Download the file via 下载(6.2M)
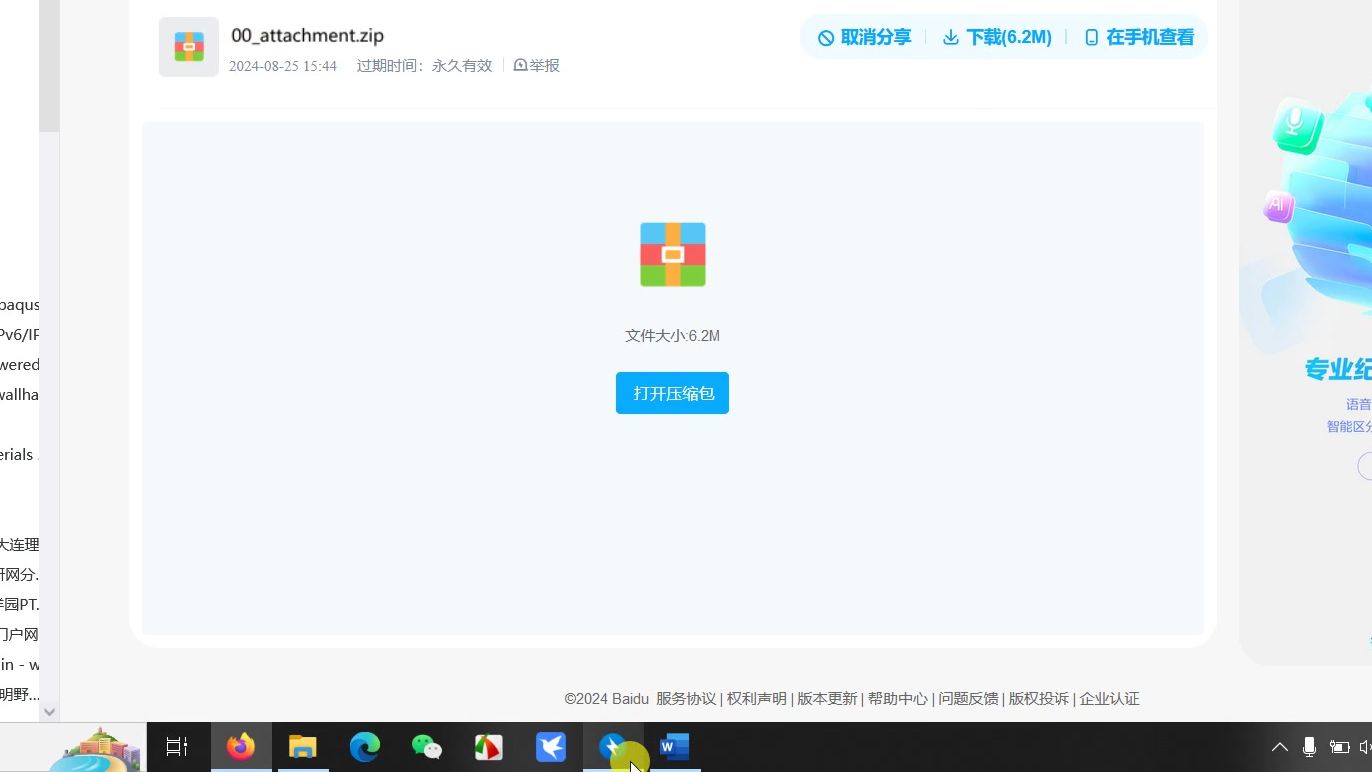 [997, 37]
